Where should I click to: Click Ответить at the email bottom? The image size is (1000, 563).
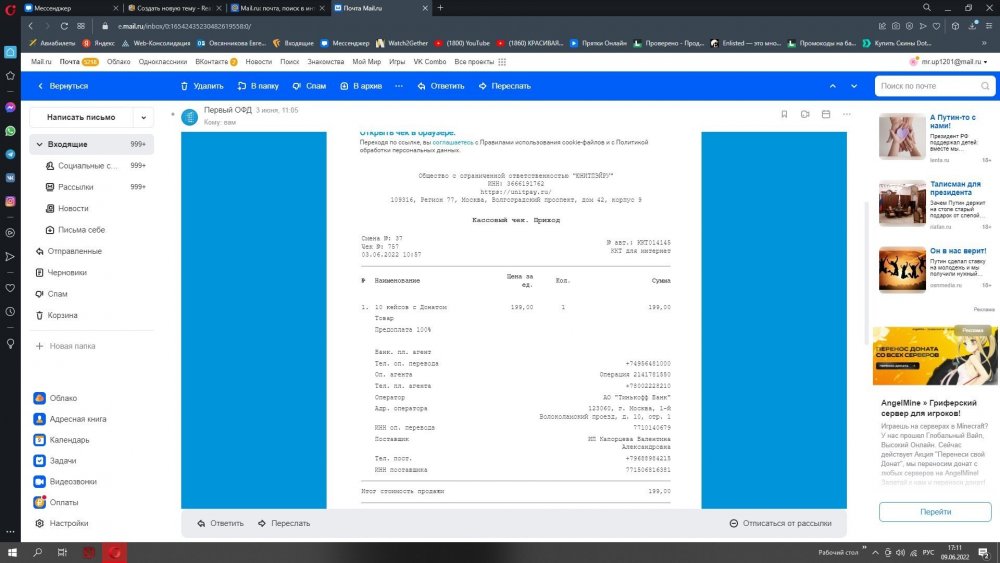click(221, 523)
